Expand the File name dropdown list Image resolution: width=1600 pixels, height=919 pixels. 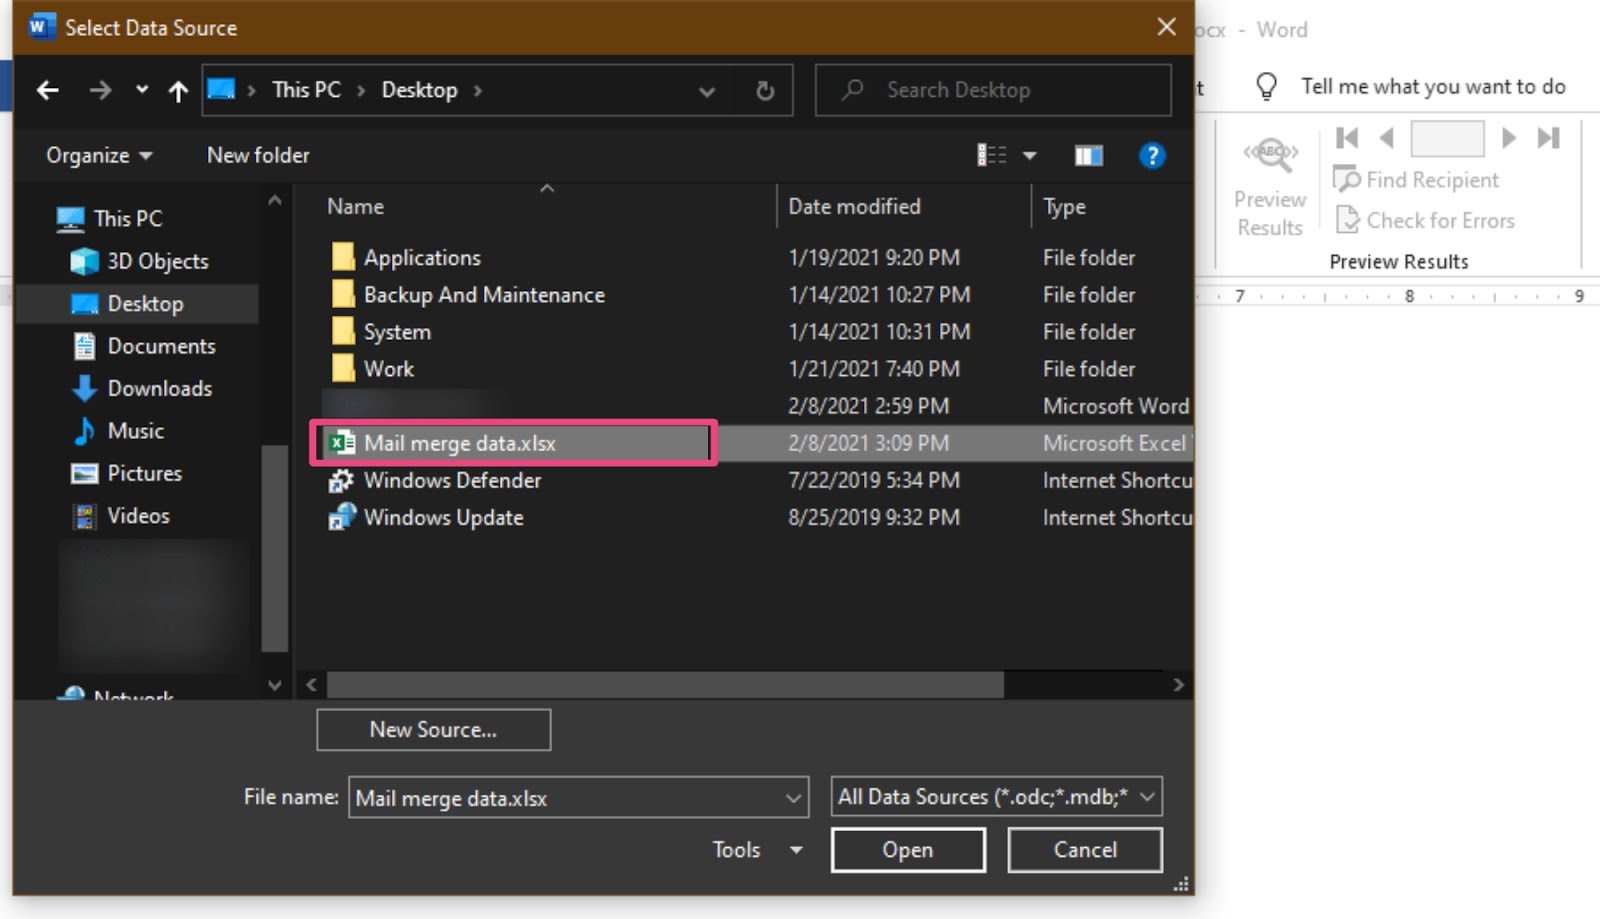click(x=794, y=798)
